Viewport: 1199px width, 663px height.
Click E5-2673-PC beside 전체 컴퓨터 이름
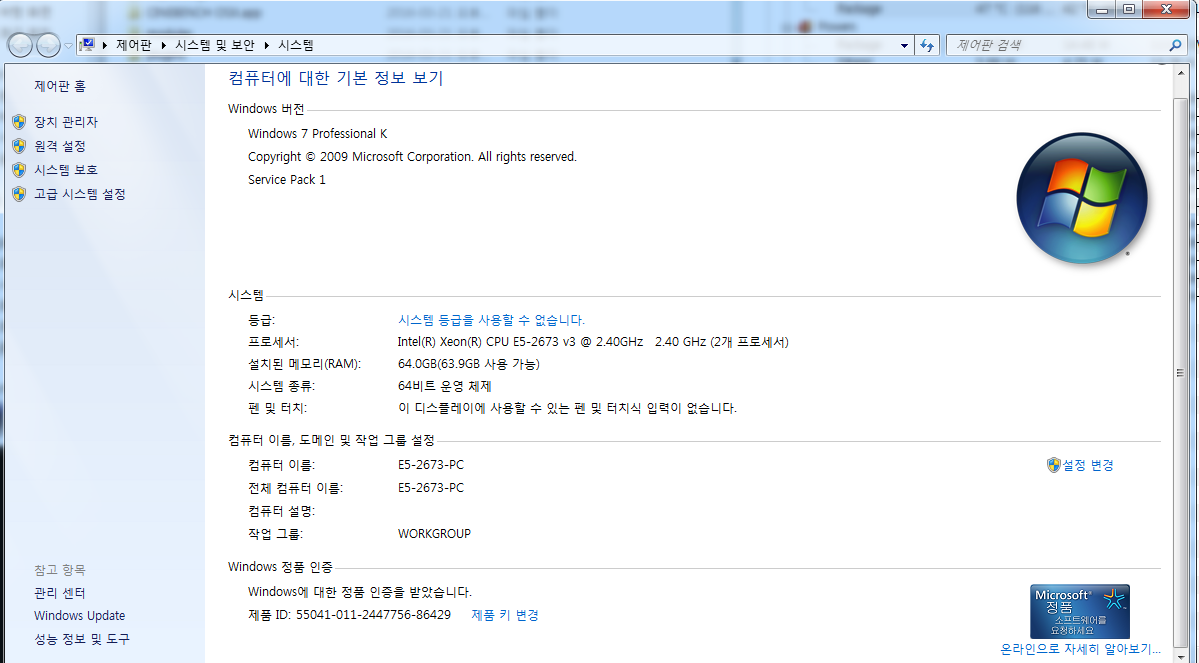tap(431, 488)
